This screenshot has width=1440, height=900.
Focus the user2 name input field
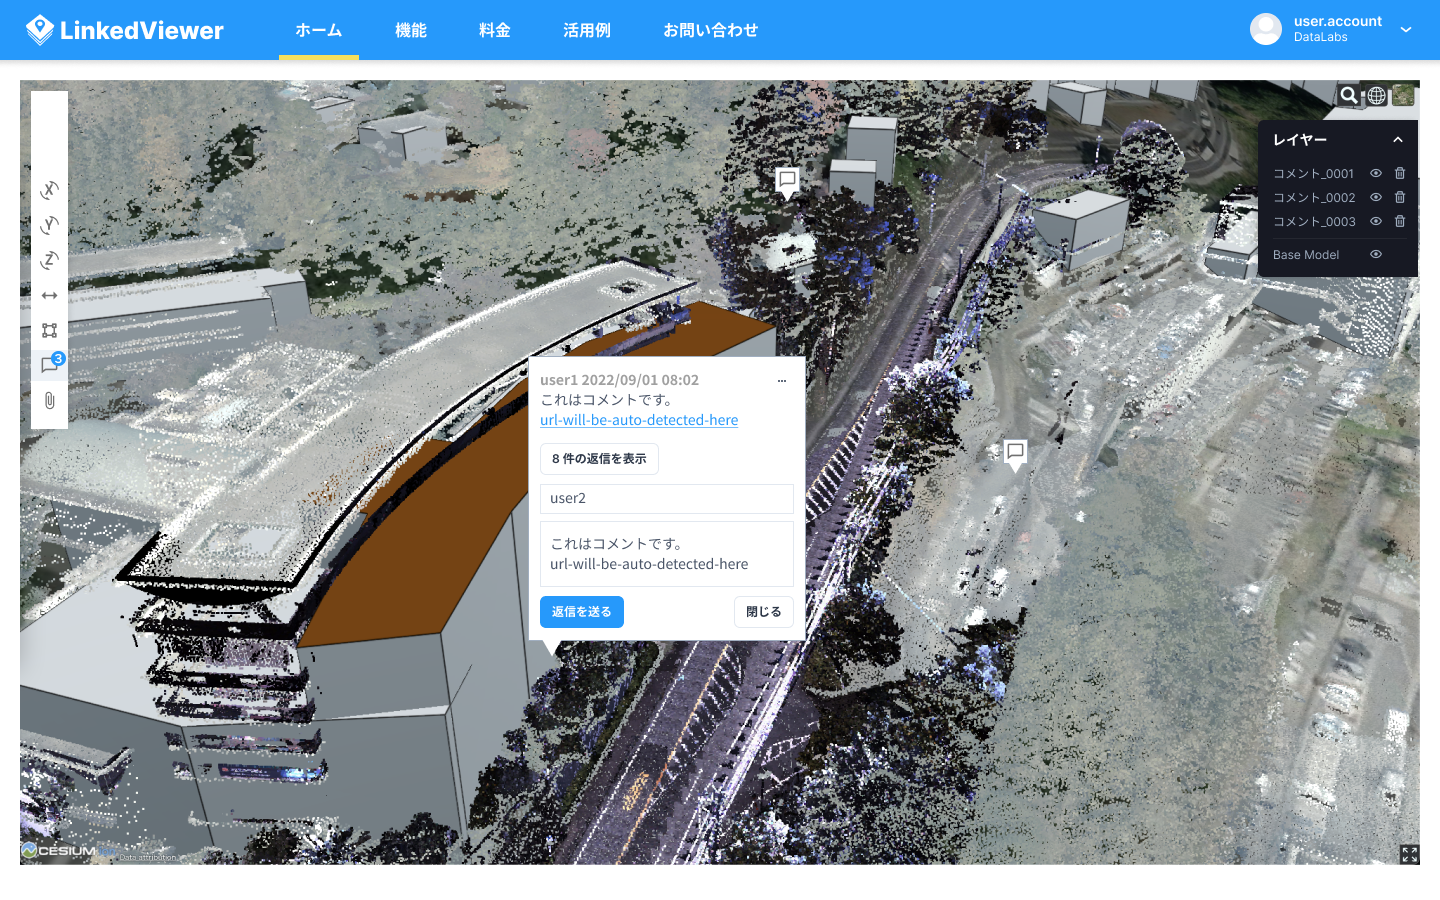(667, 499)
